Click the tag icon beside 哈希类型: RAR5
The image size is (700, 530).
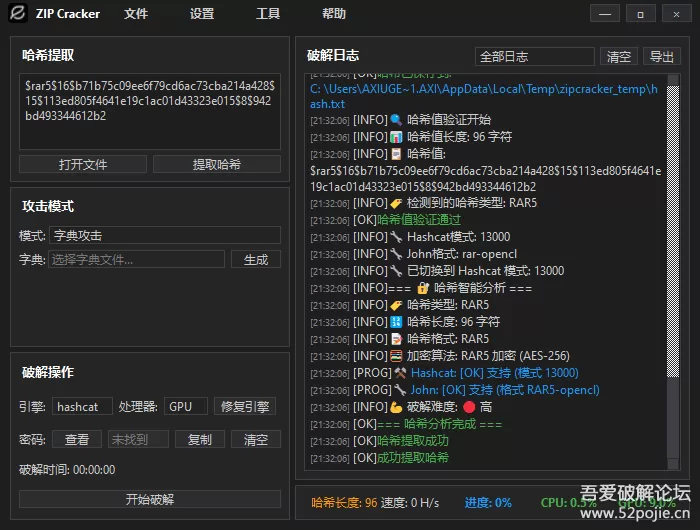pos(396,305)
